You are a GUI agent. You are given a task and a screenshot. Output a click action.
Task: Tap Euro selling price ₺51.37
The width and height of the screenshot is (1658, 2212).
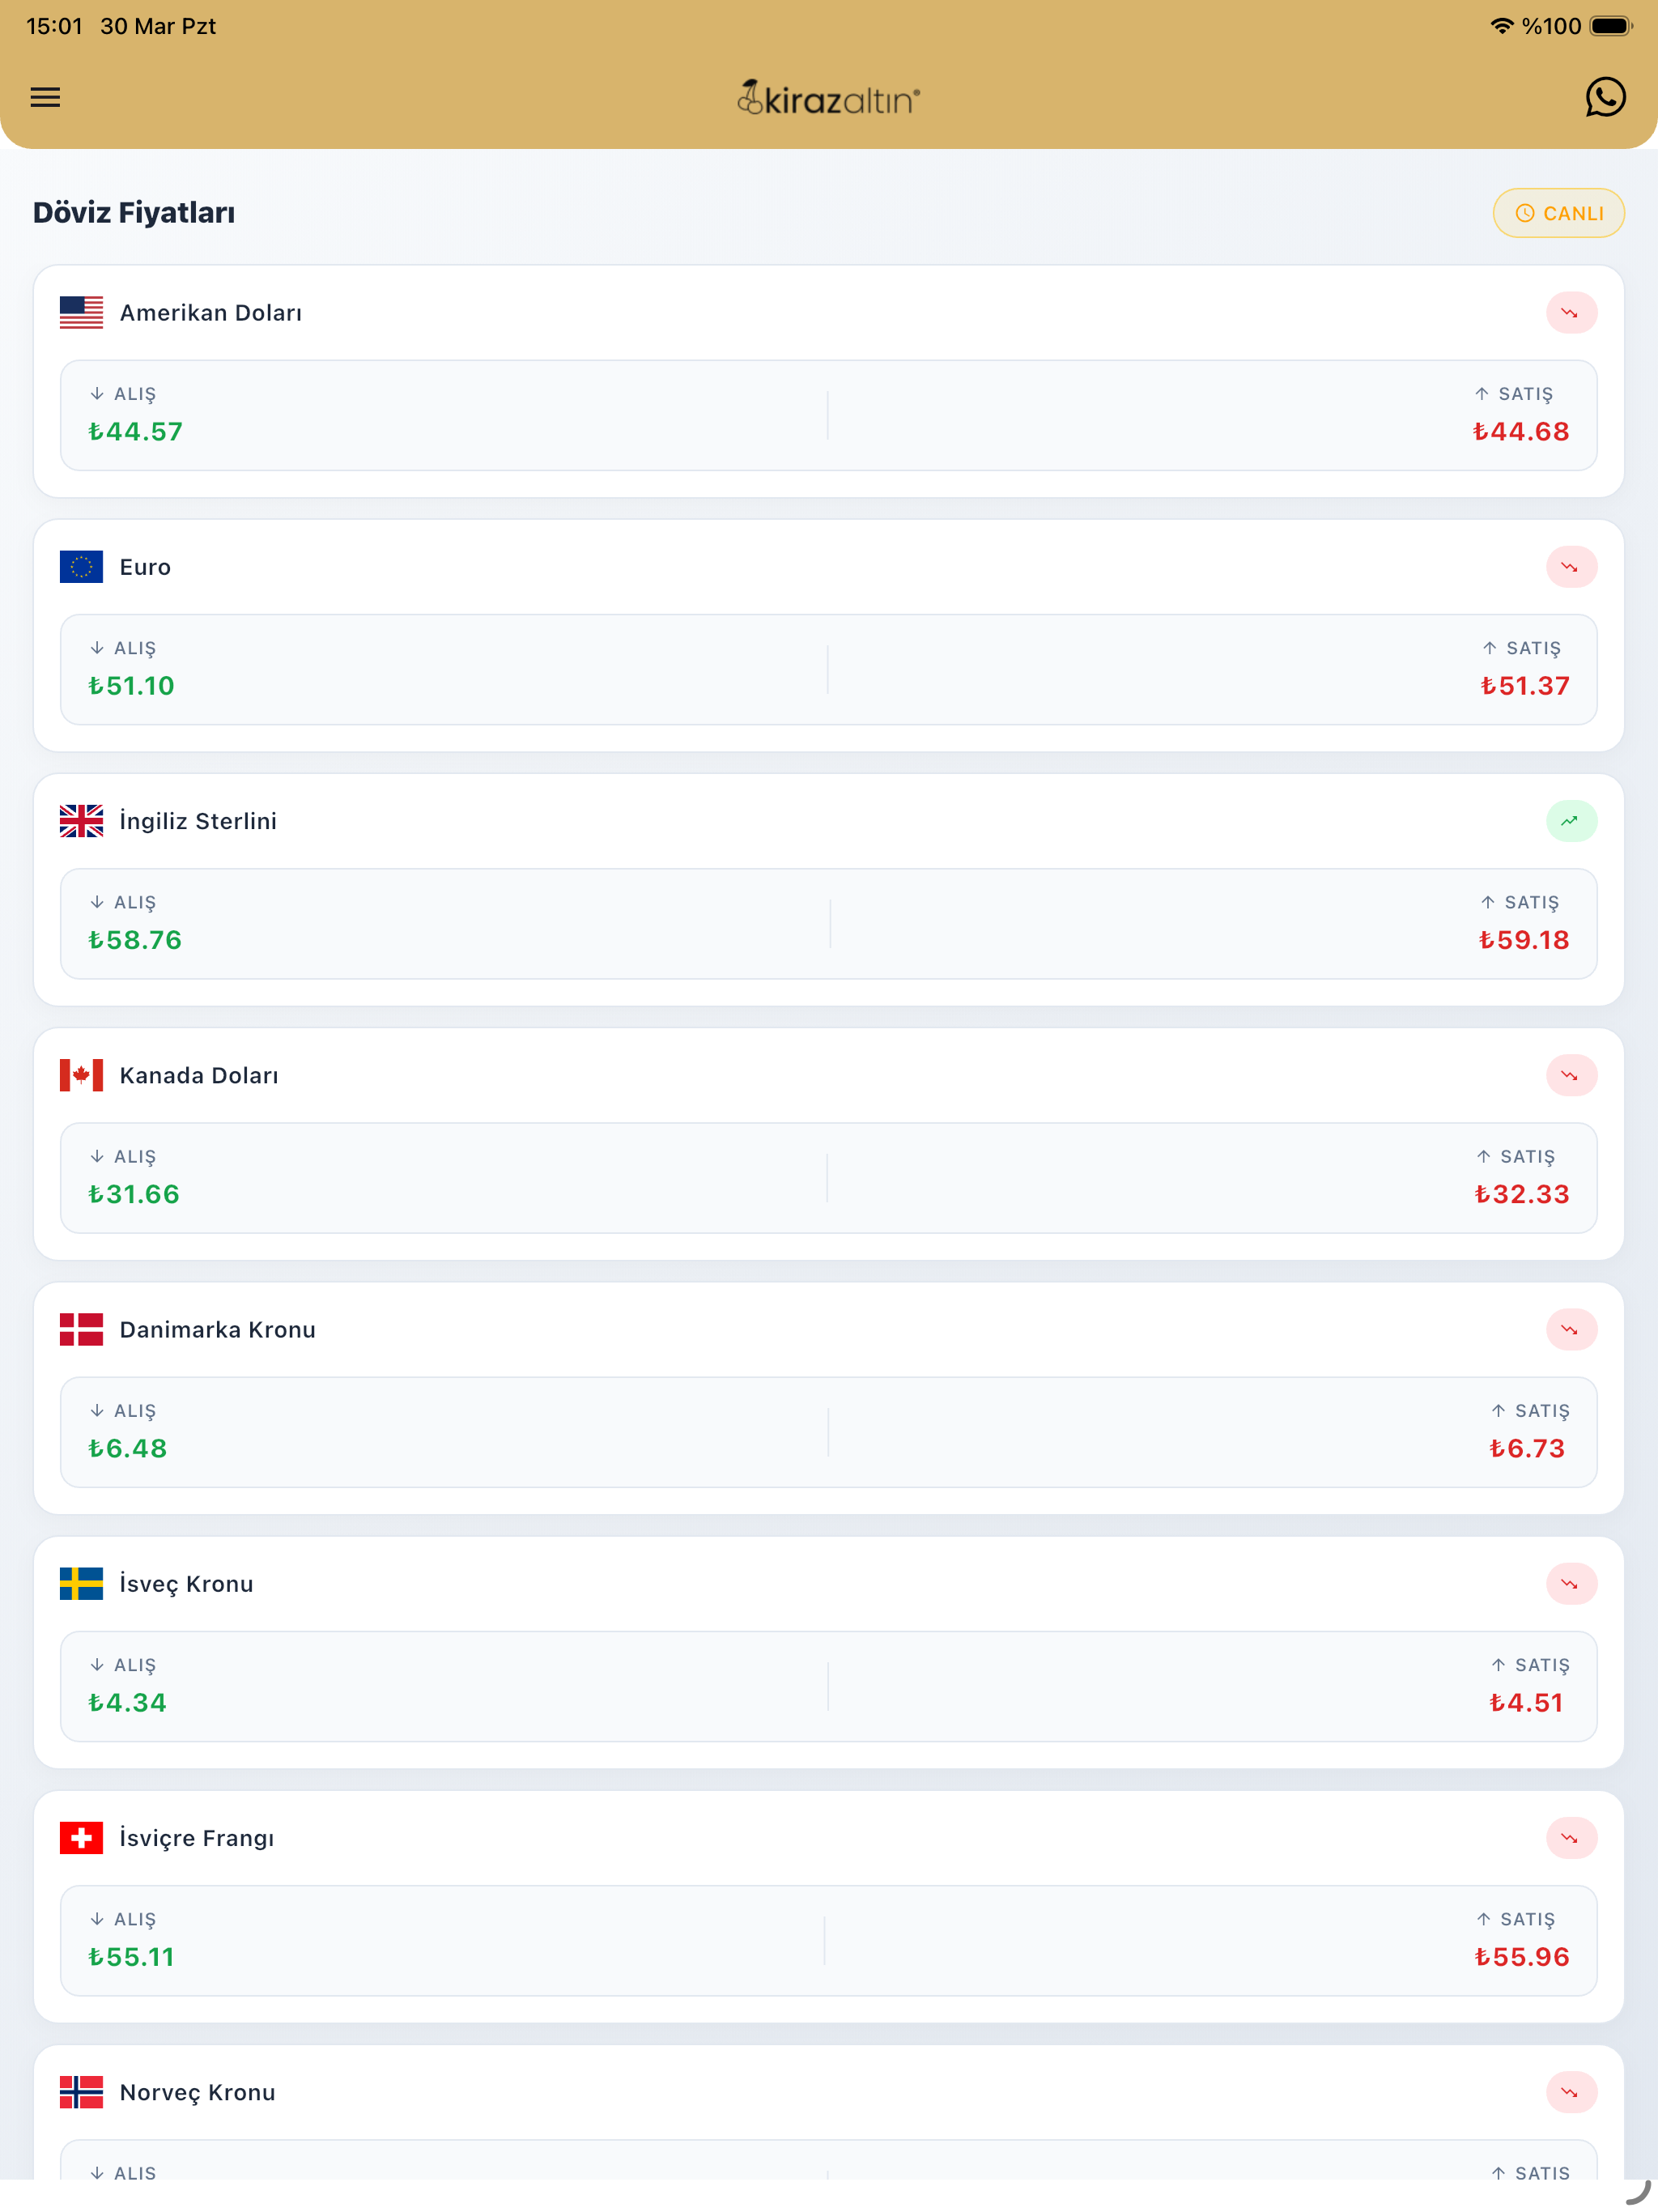click(1524, 686)
